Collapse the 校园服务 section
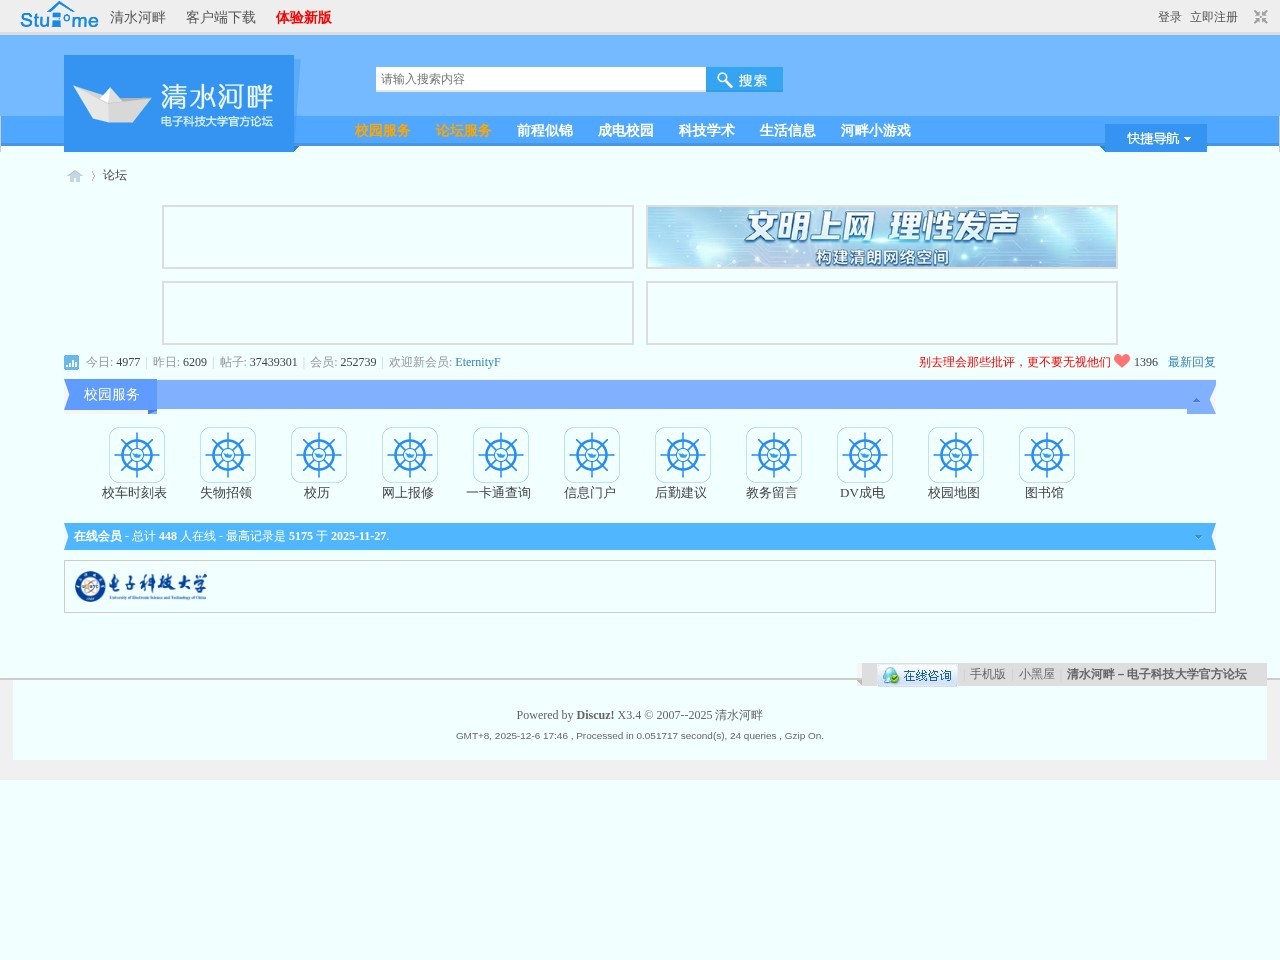 pyautogui.click(x=1196, y=398)
